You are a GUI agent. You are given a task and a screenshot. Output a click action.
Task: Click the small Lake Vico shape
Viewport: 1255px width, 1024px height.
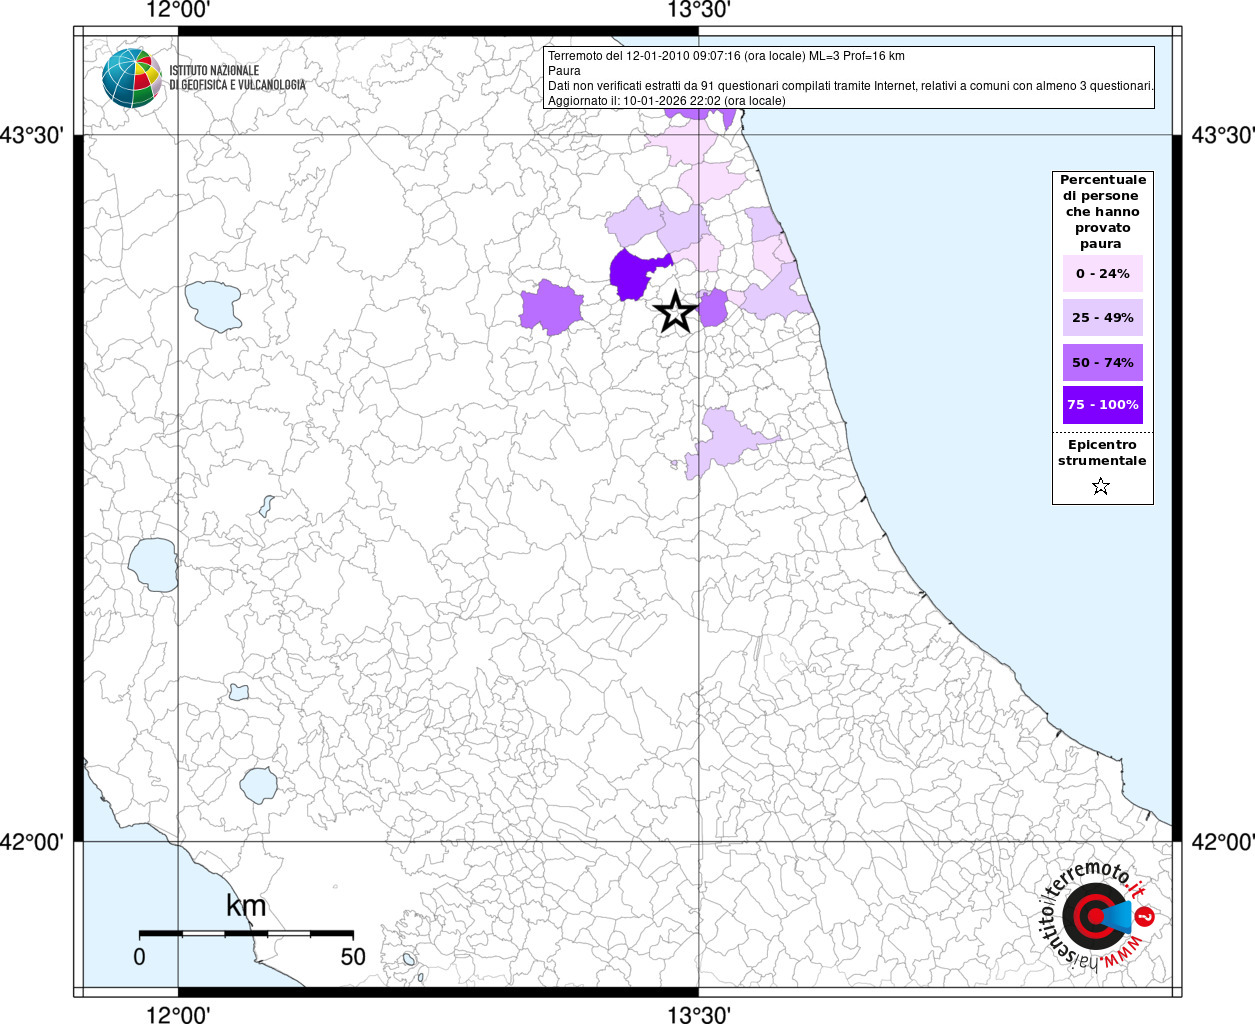pos(238,692)
